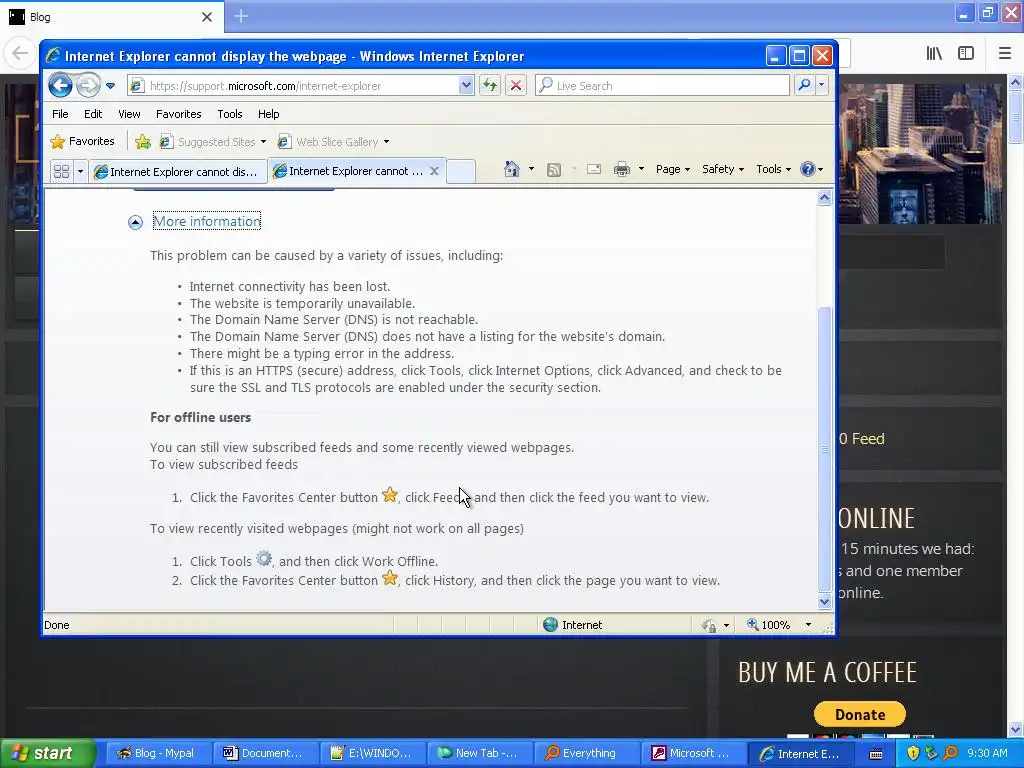Image resolution: width=1024 pixels, height=768 pixels.
Task: Open the Favorites menu
Action: point(178,114)
